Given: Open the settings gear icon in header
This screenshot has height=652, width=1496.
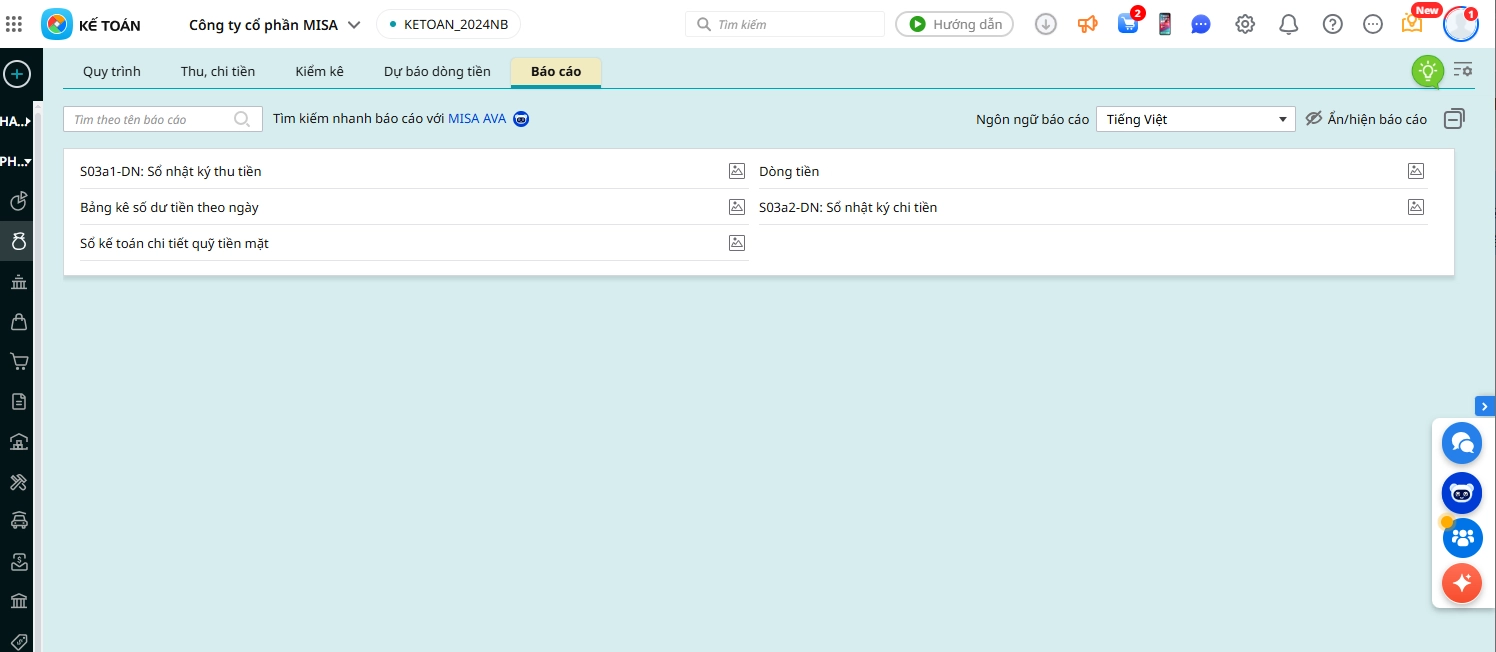Looking at the screenshot, I should pyautogui.click(x=1245, y=25).
